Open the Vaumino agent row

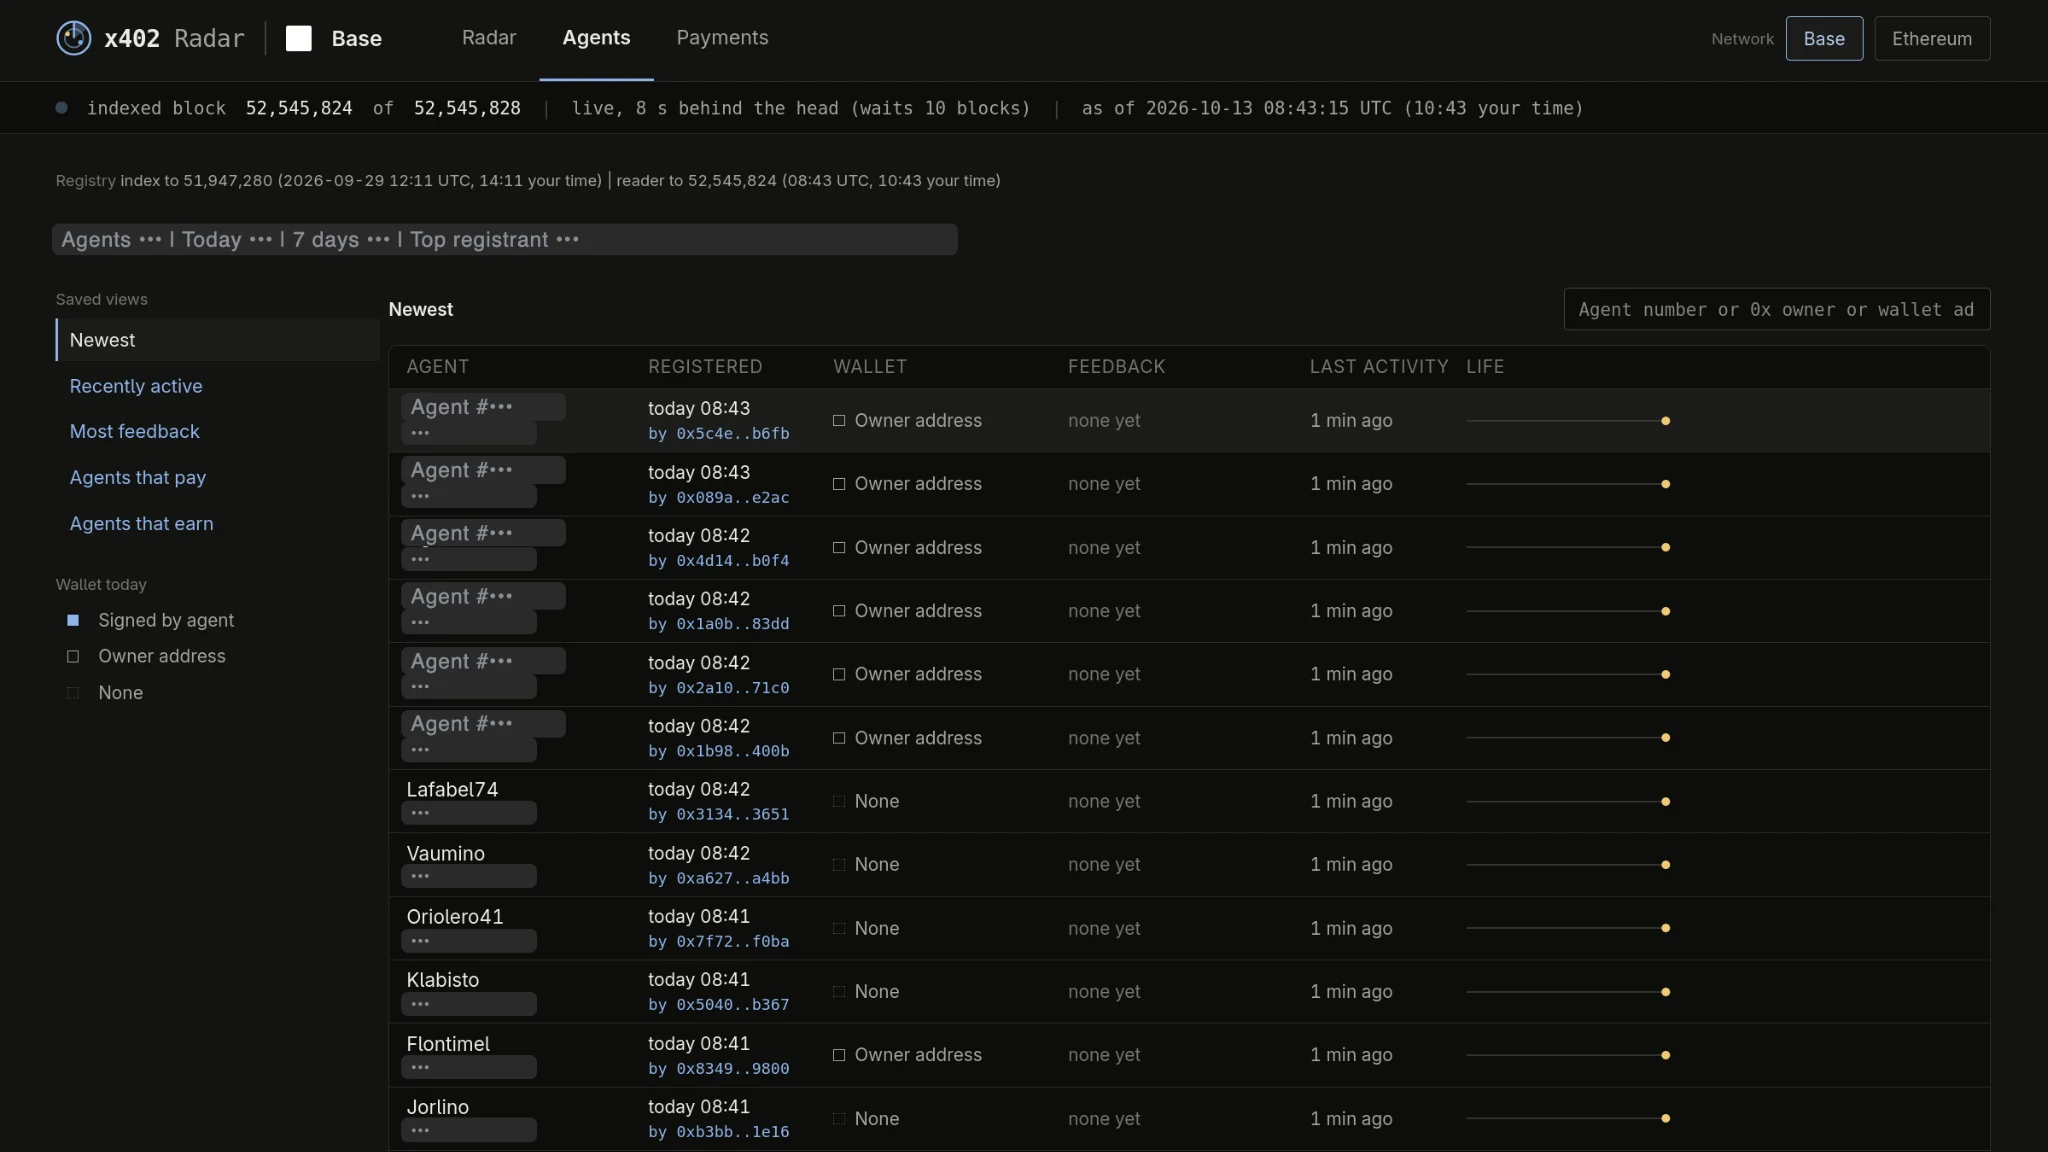tap(1189, 865)
